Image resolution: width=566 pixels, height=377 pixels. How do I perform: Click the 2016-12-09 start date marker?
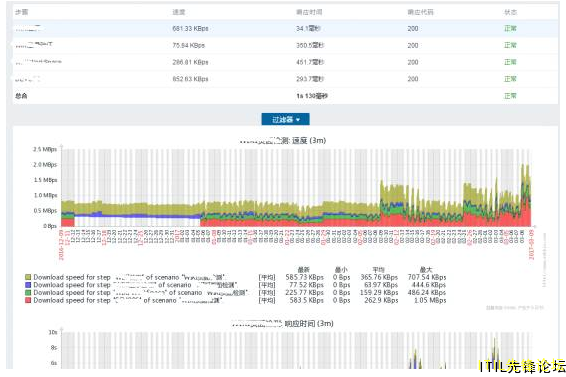point(61,244)
